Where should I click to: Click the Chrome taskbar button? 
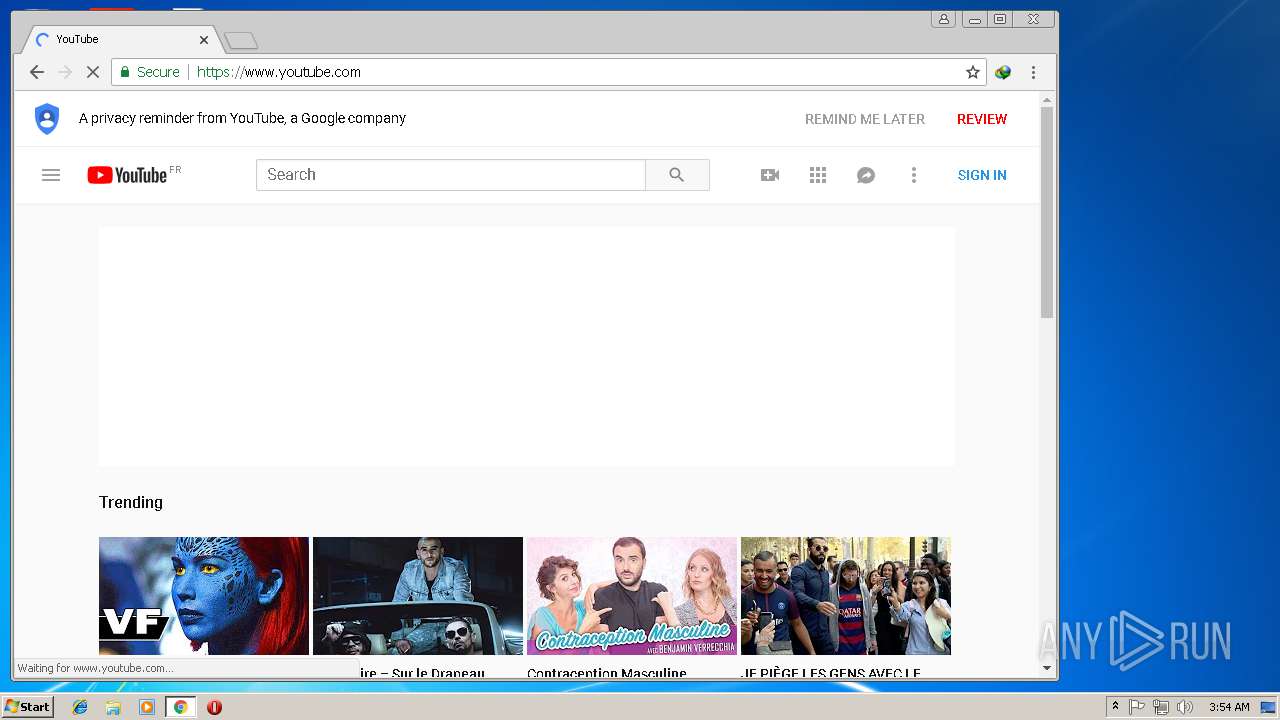(180, 707)
